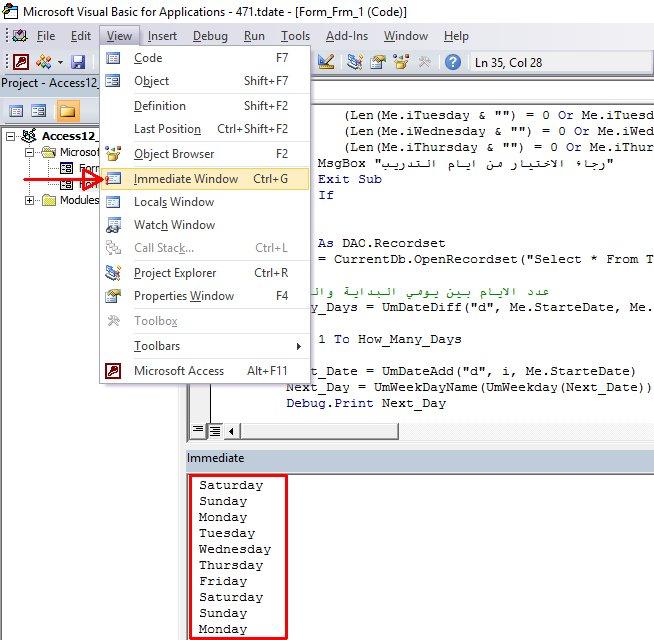The width and height of the screenshot is (654, 640).
Task: Choose Definition in the View menu
Action: tap(205, 106)
